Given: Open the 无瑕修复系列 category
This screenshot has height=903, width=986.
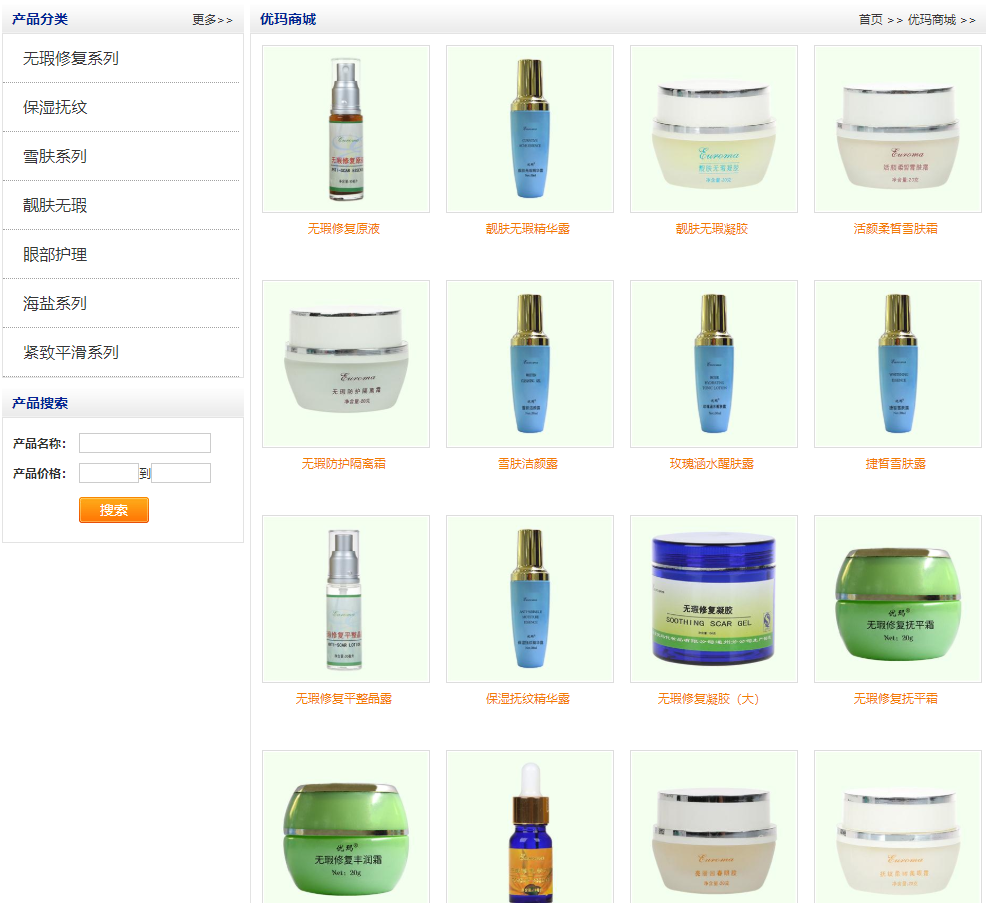Looking at the screenshot, I should 70,58.
